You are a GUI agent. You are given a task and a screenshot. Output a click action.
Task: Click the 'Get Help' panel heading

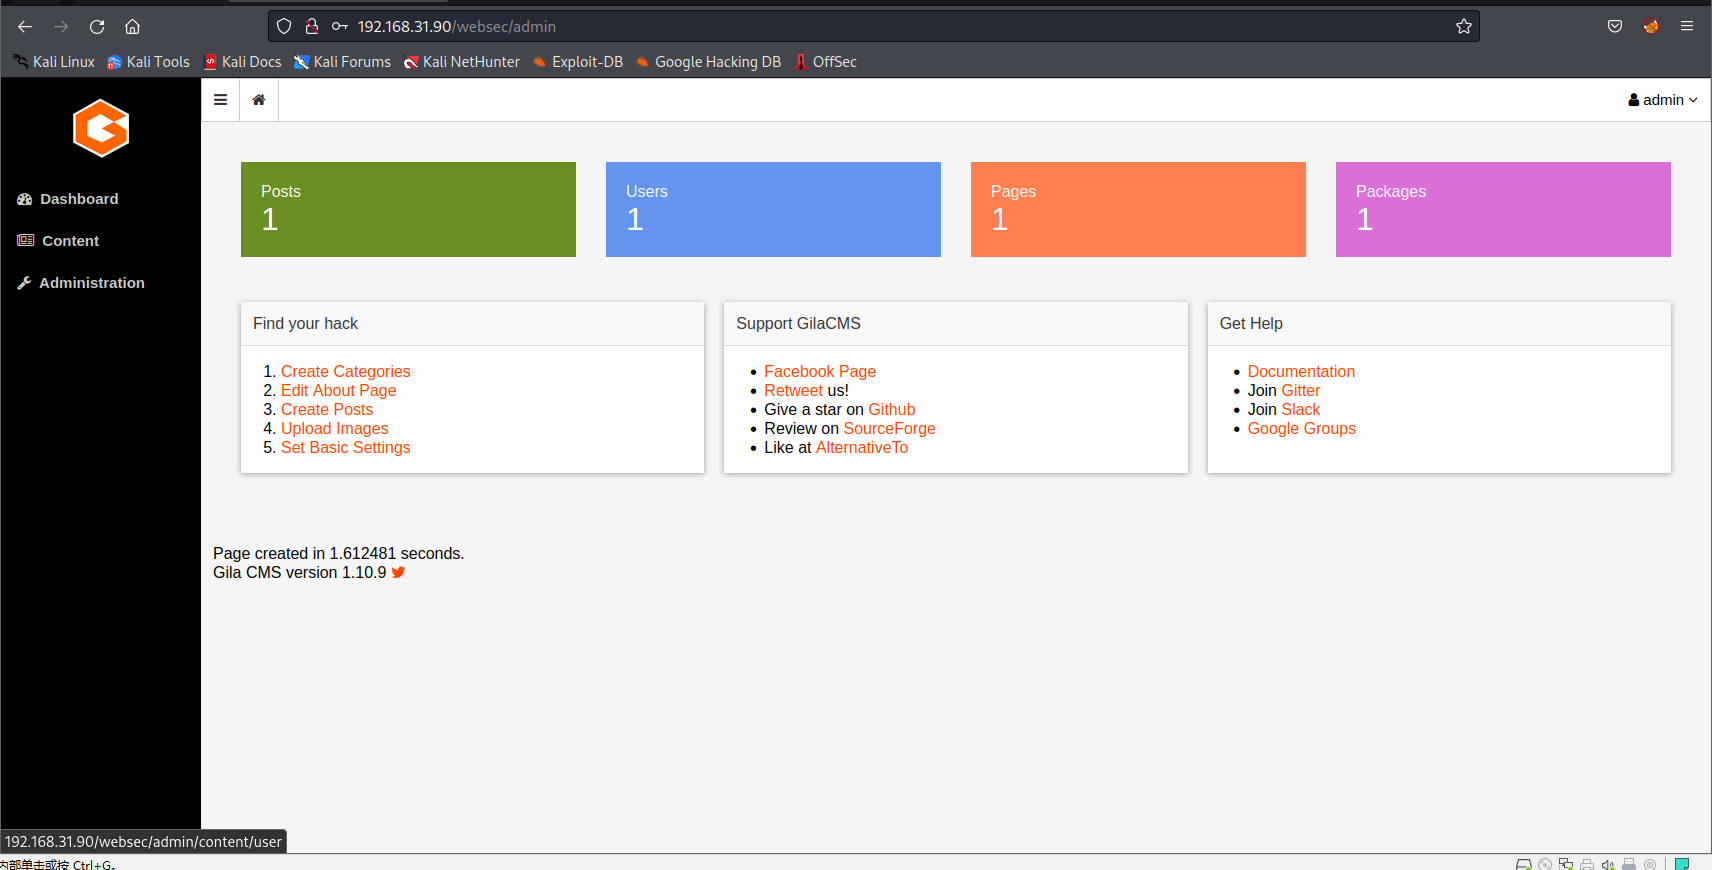[1251, 324]
